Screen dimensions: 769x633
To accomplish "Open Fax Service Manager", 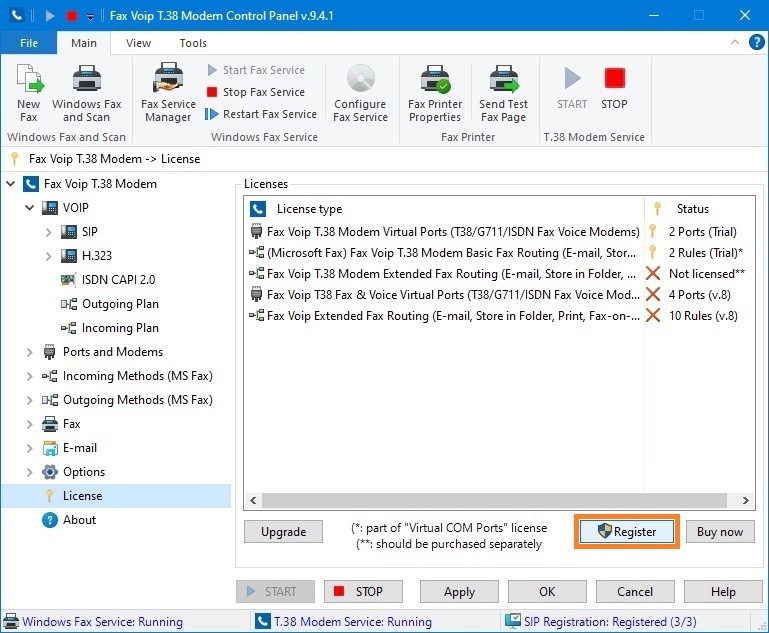I will 168,93.
